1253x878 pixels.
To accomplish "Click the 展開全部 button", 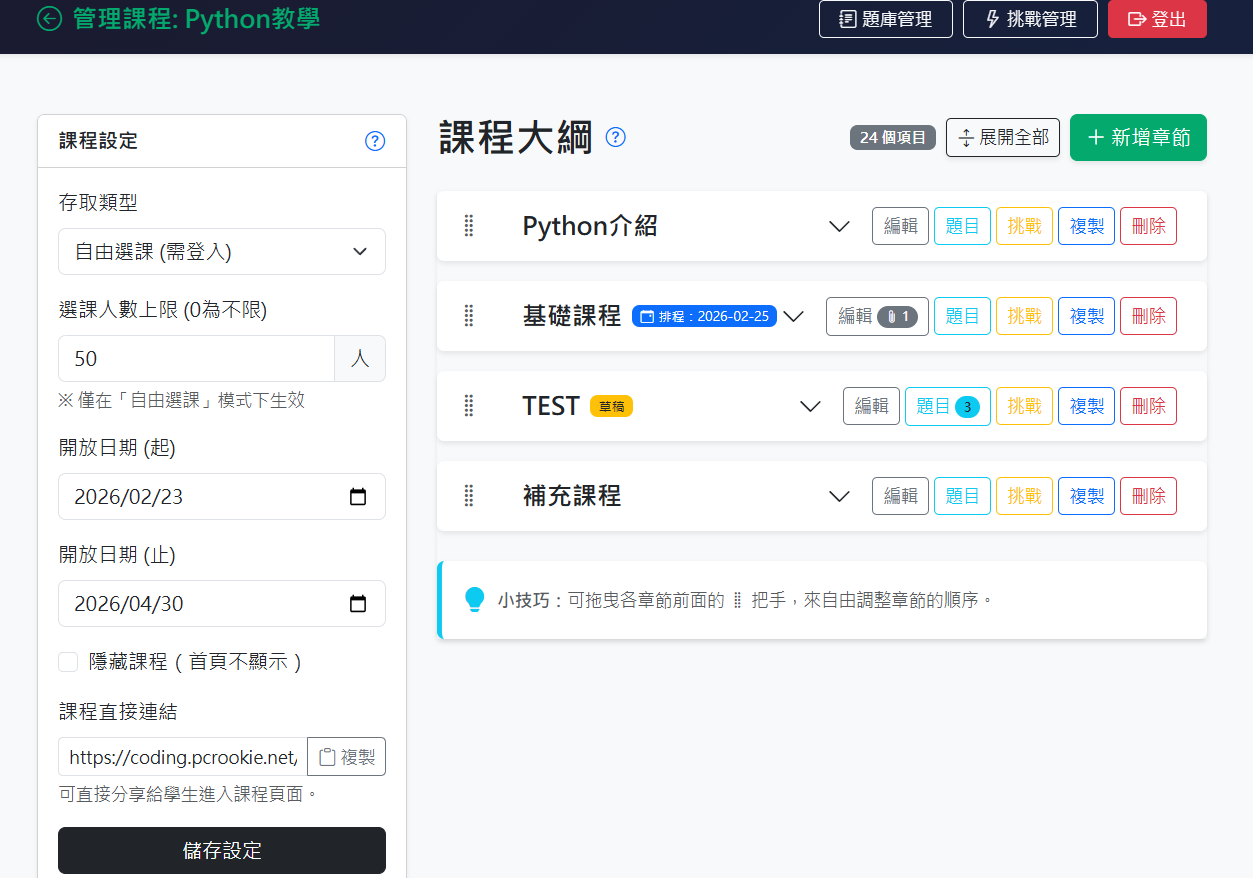I will [x=1002, y=138].
